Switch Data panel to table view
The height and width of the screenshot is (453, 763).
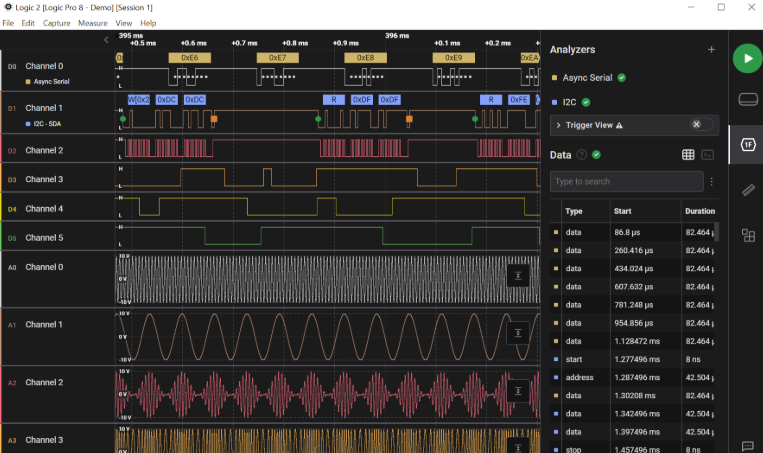pyautogui.click(x=688, y=155)
